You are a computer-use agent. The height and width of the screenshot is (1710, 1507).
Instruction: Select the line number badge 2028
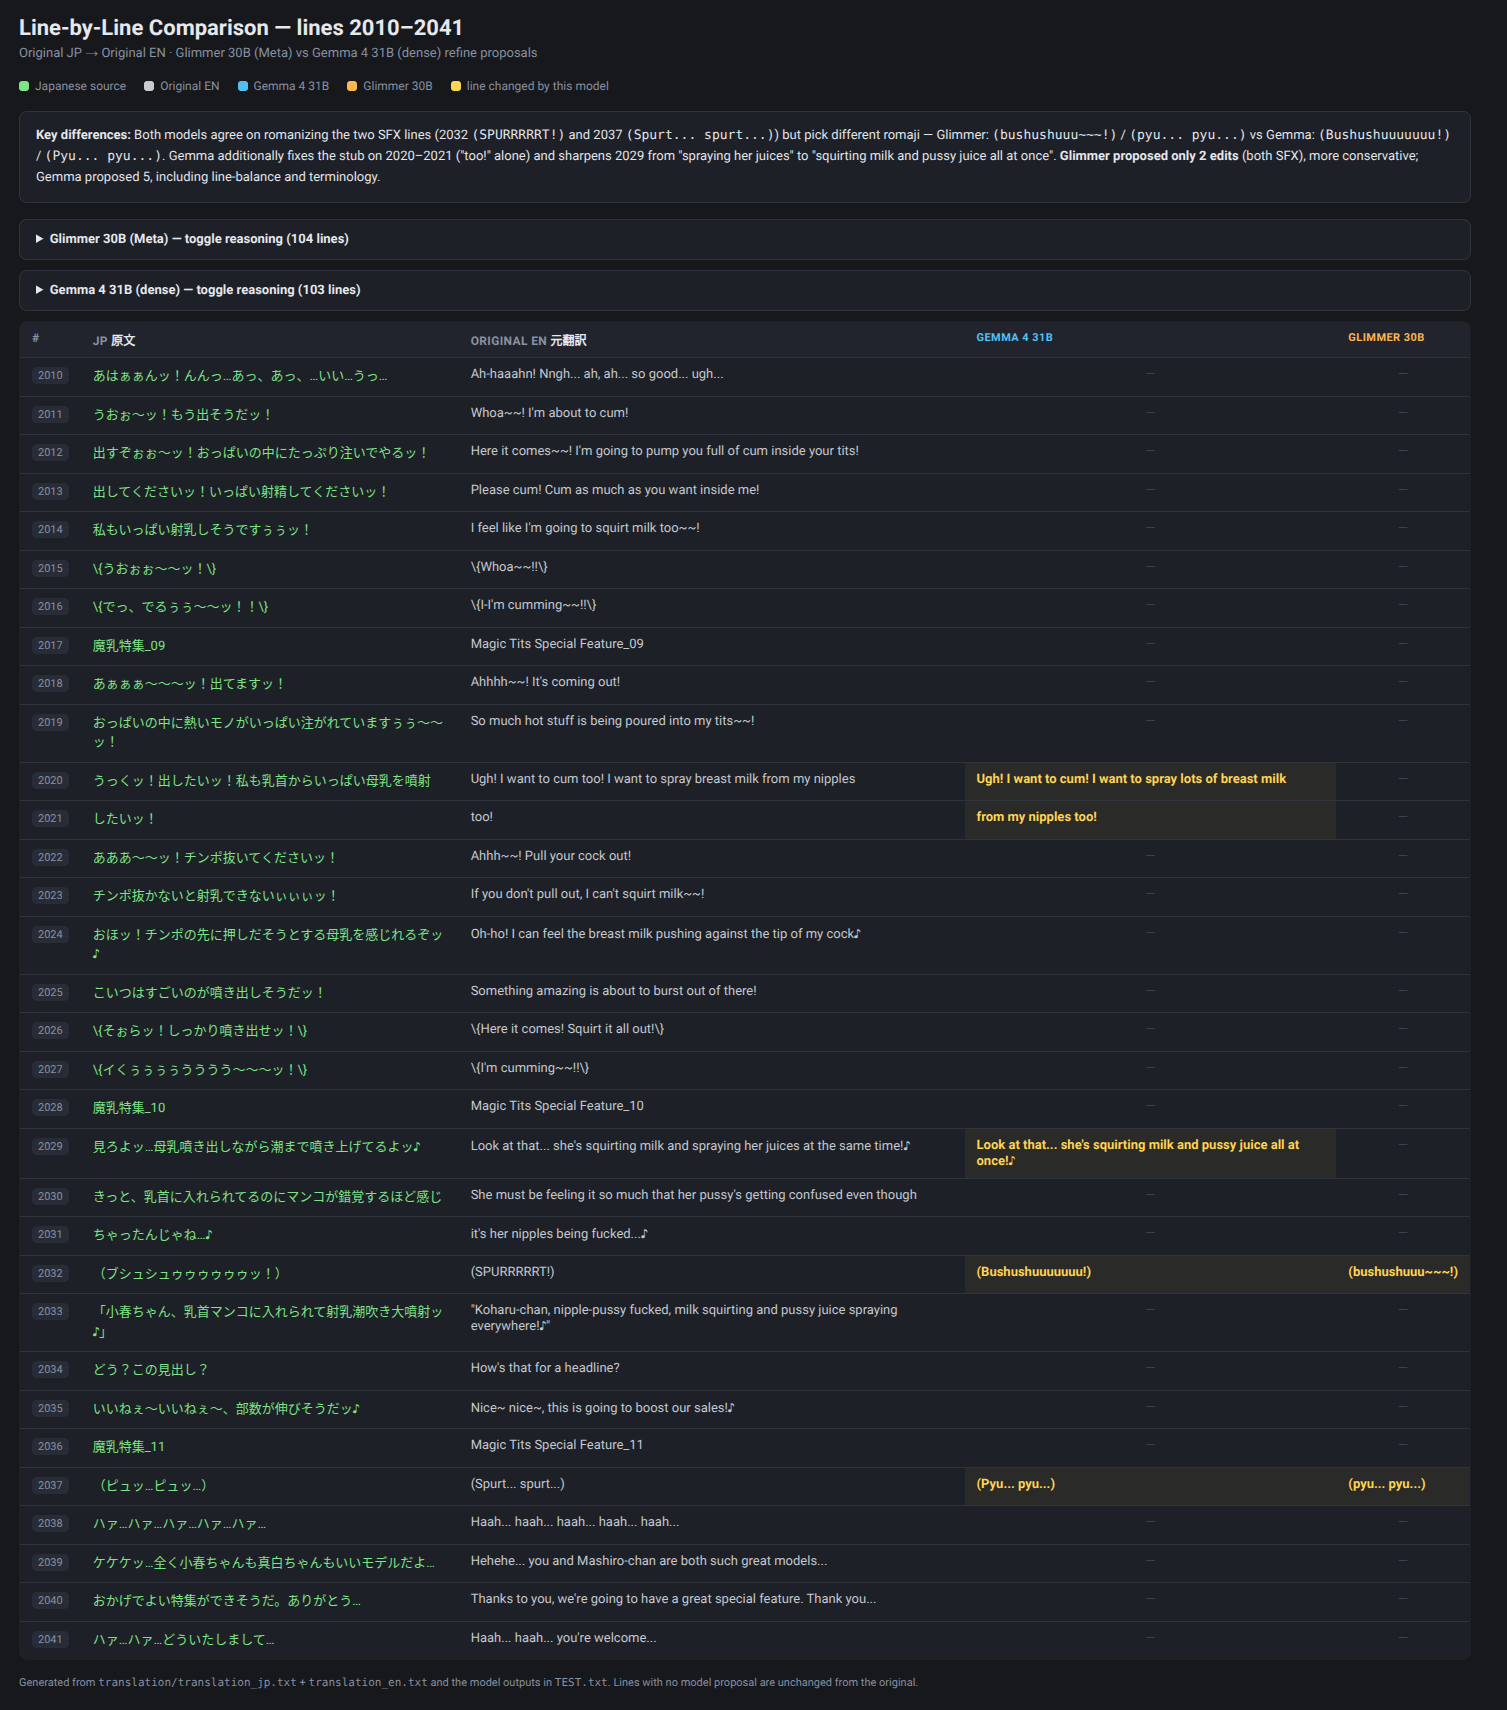tap(51, 1107)
